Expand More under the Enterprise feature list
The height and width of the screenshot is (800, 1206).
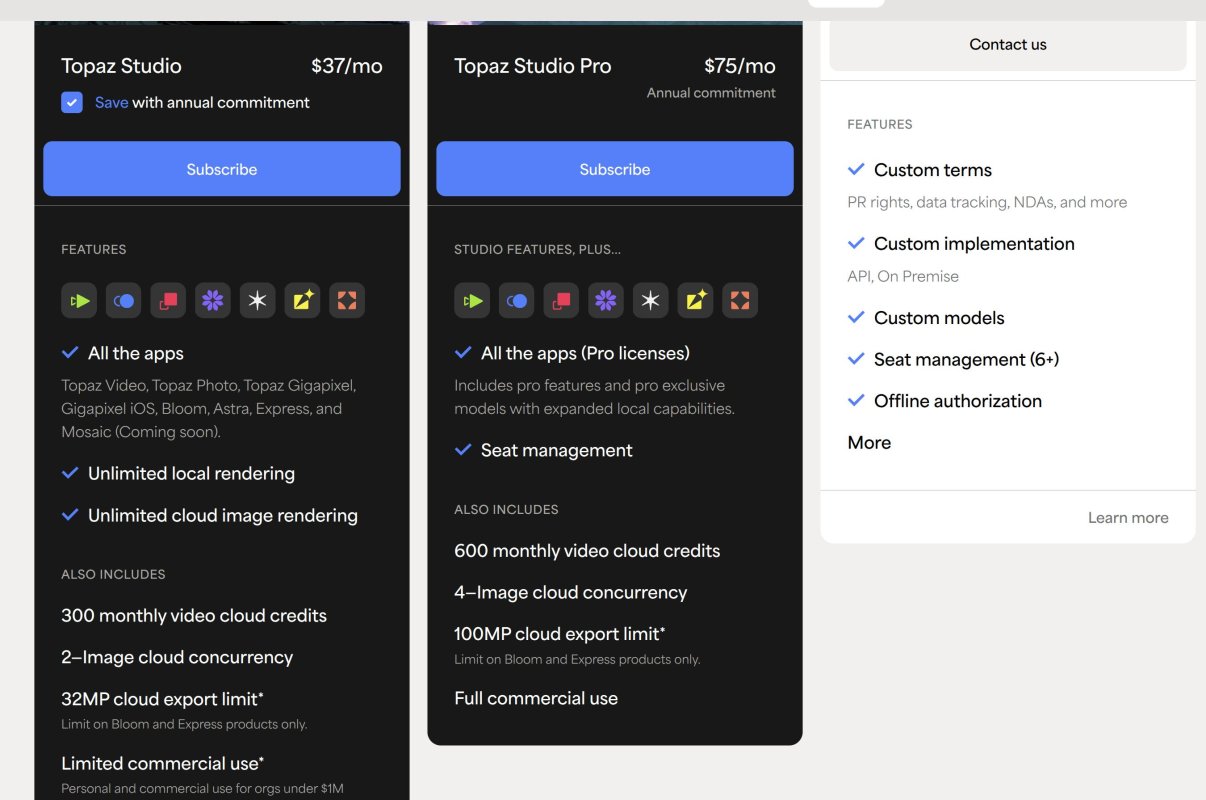tap(868, 442)
